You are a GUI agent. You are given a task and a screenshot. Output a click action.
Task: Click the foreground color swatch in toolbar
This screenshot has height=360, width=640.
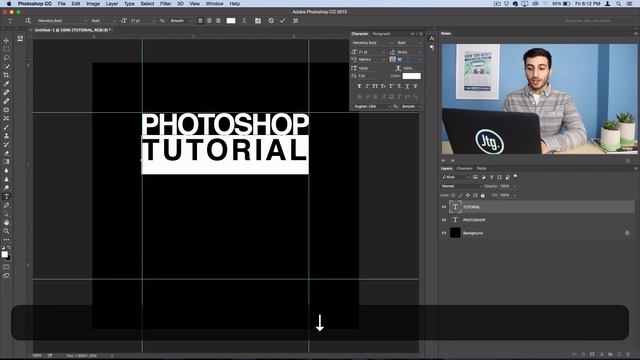[4, 254]
